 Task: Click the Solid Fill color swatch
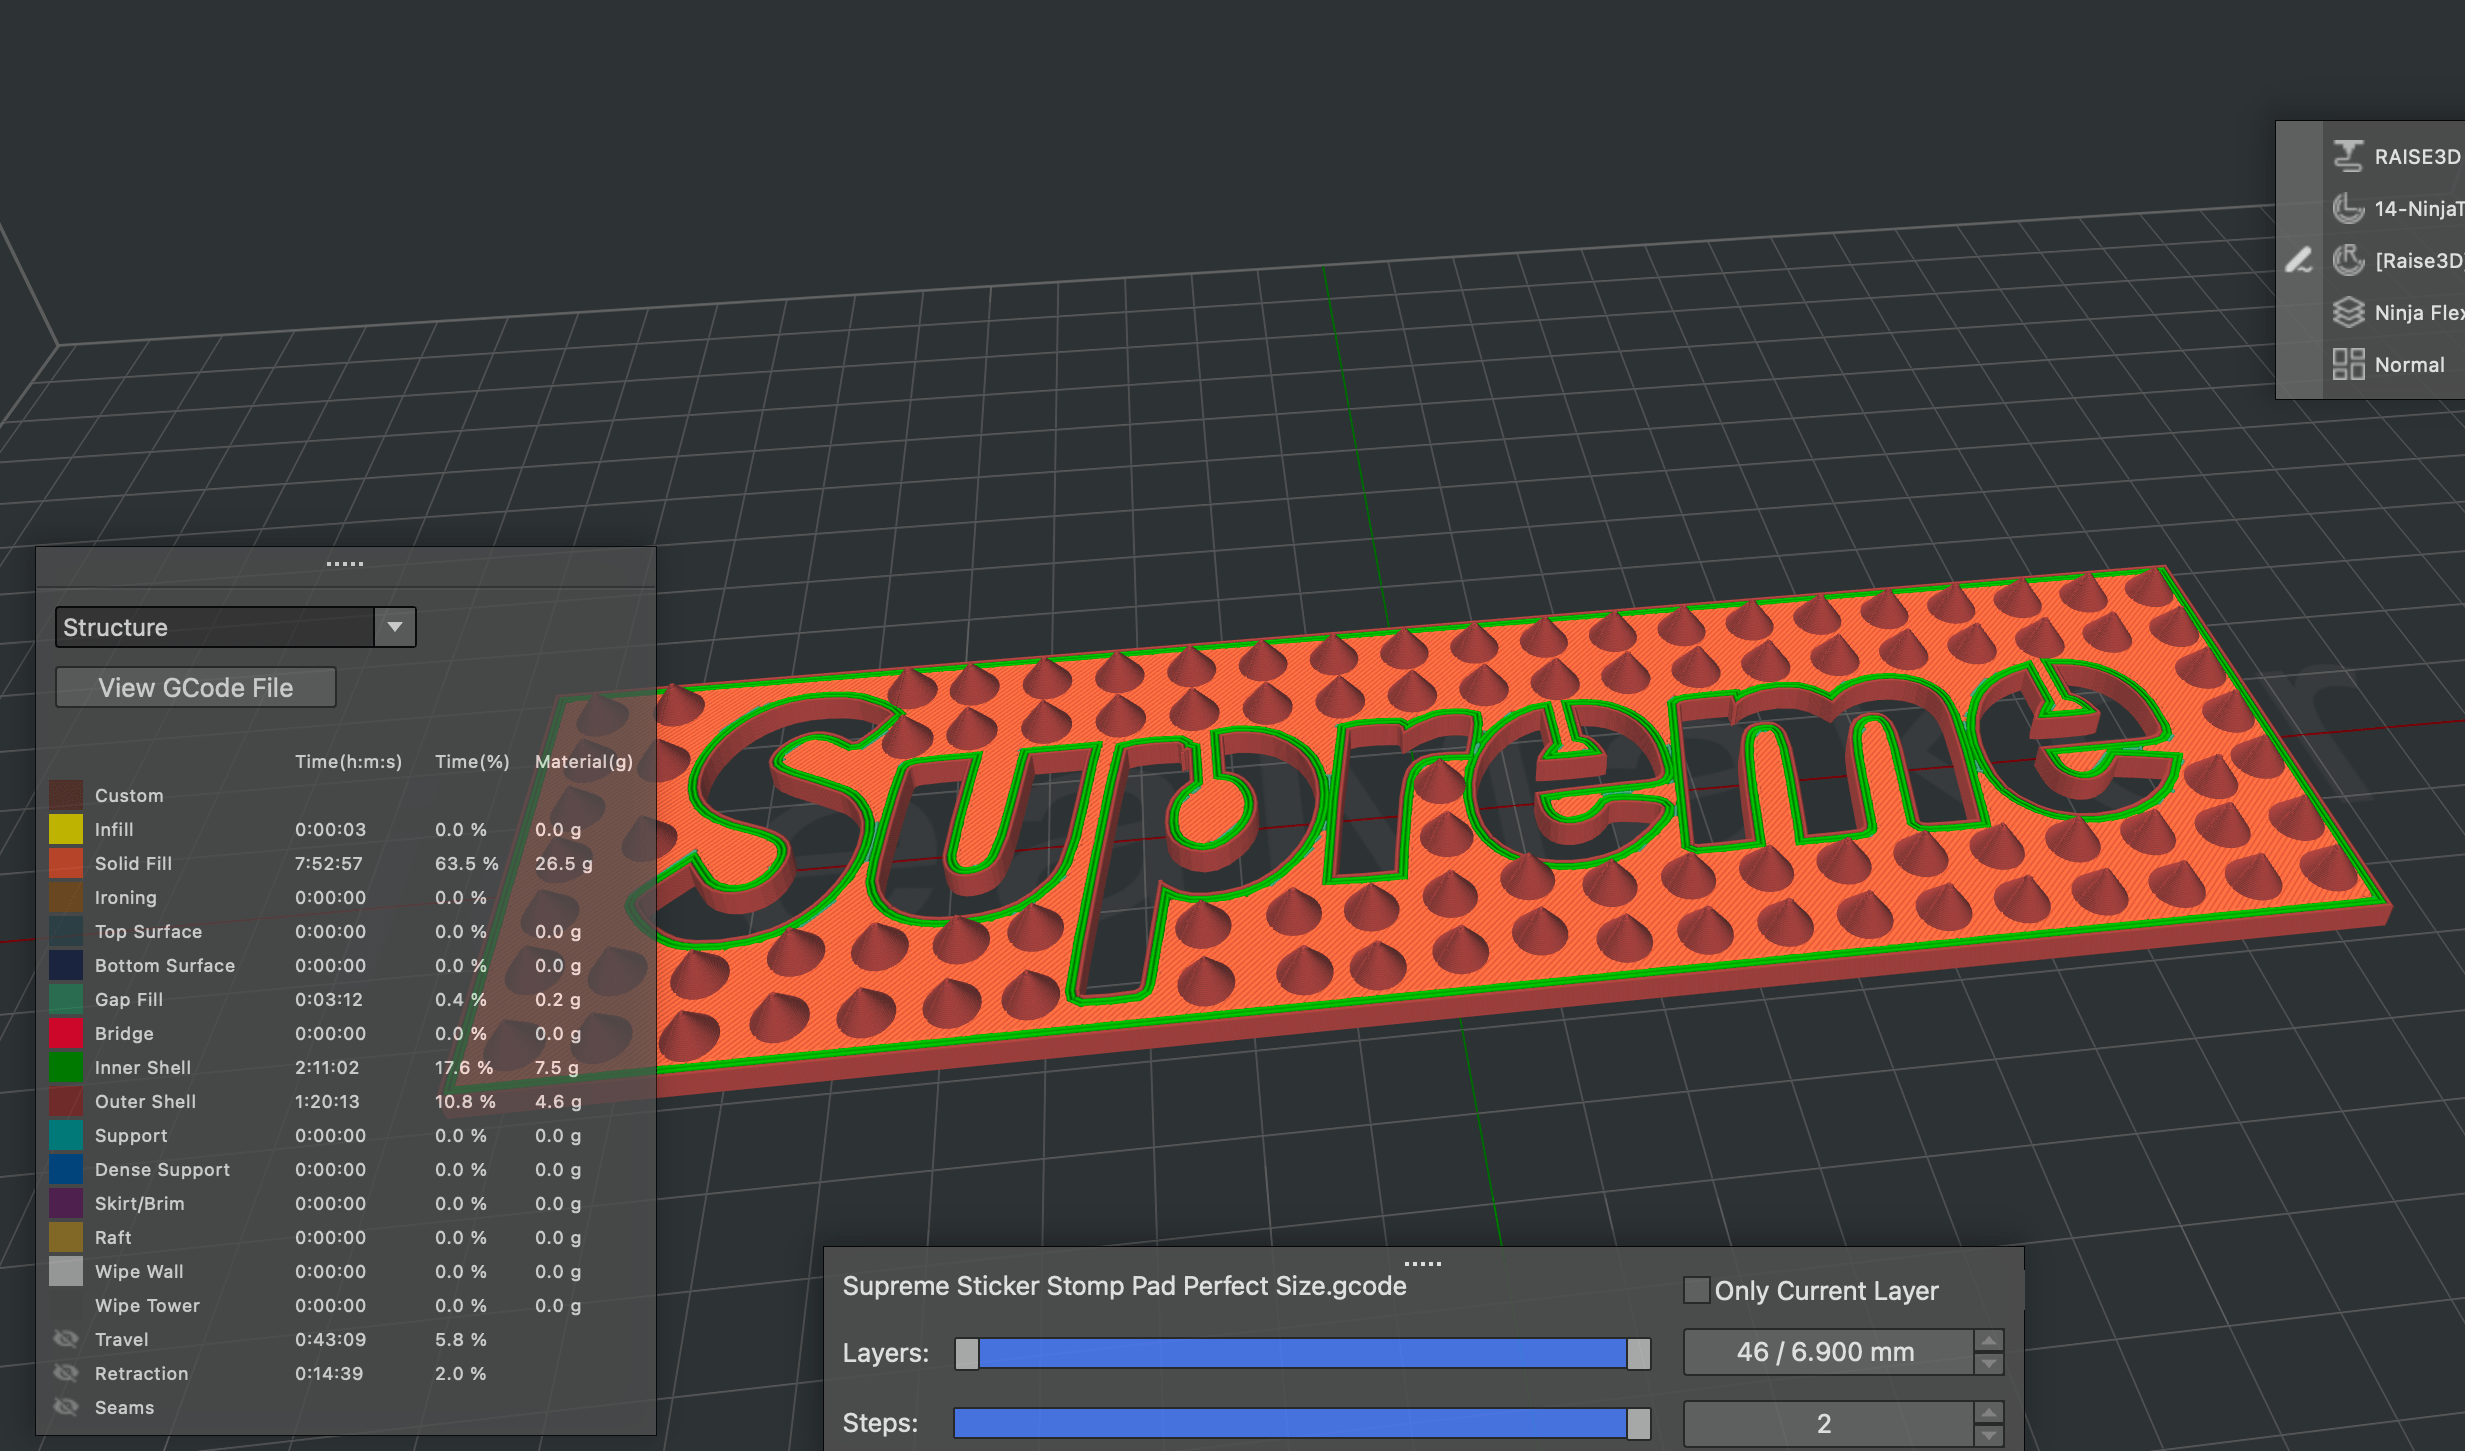[66, 863]
